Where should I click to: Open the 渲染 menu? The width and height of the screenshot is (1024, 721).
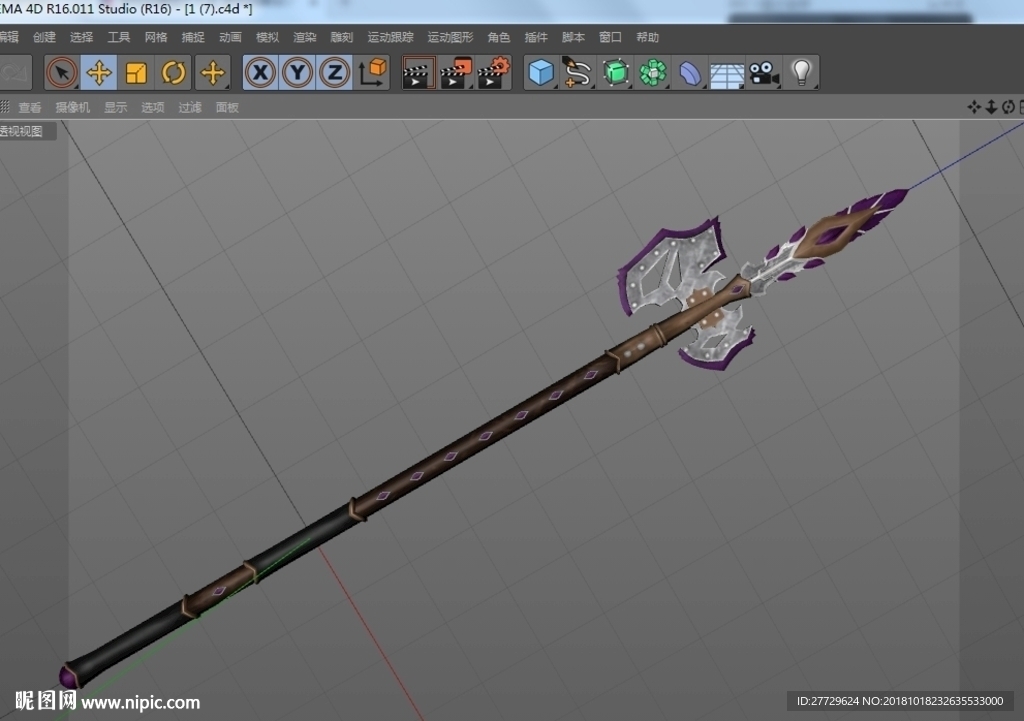[x=305, y=37]
